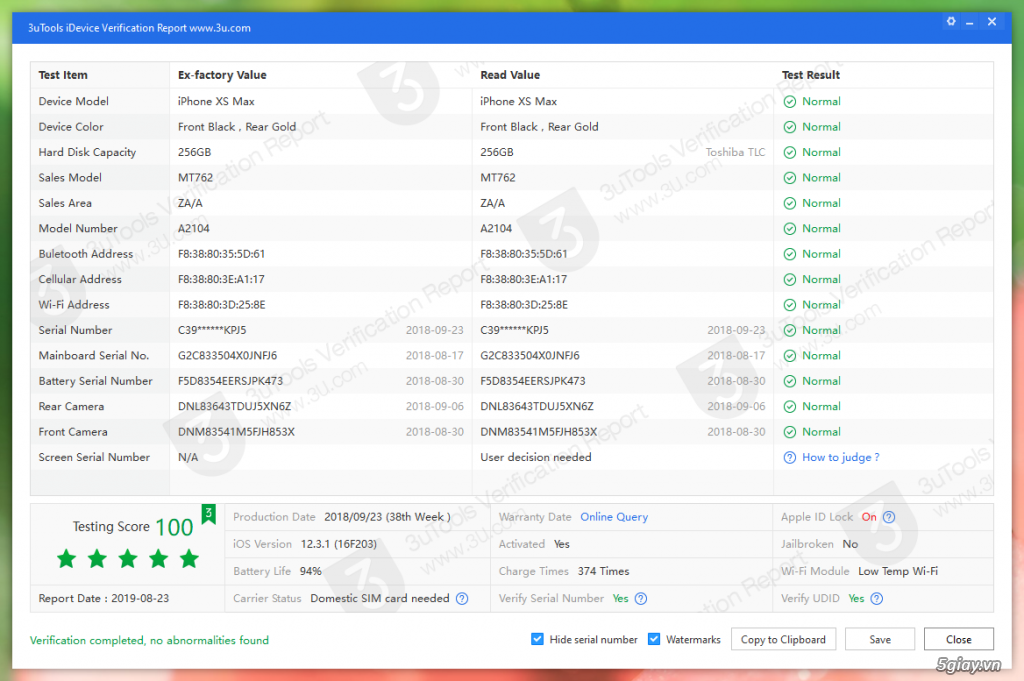Select read value Cellular address F8:38:80:3E:A1:17
Viewport: 1024px width, 681px height.
524,279
